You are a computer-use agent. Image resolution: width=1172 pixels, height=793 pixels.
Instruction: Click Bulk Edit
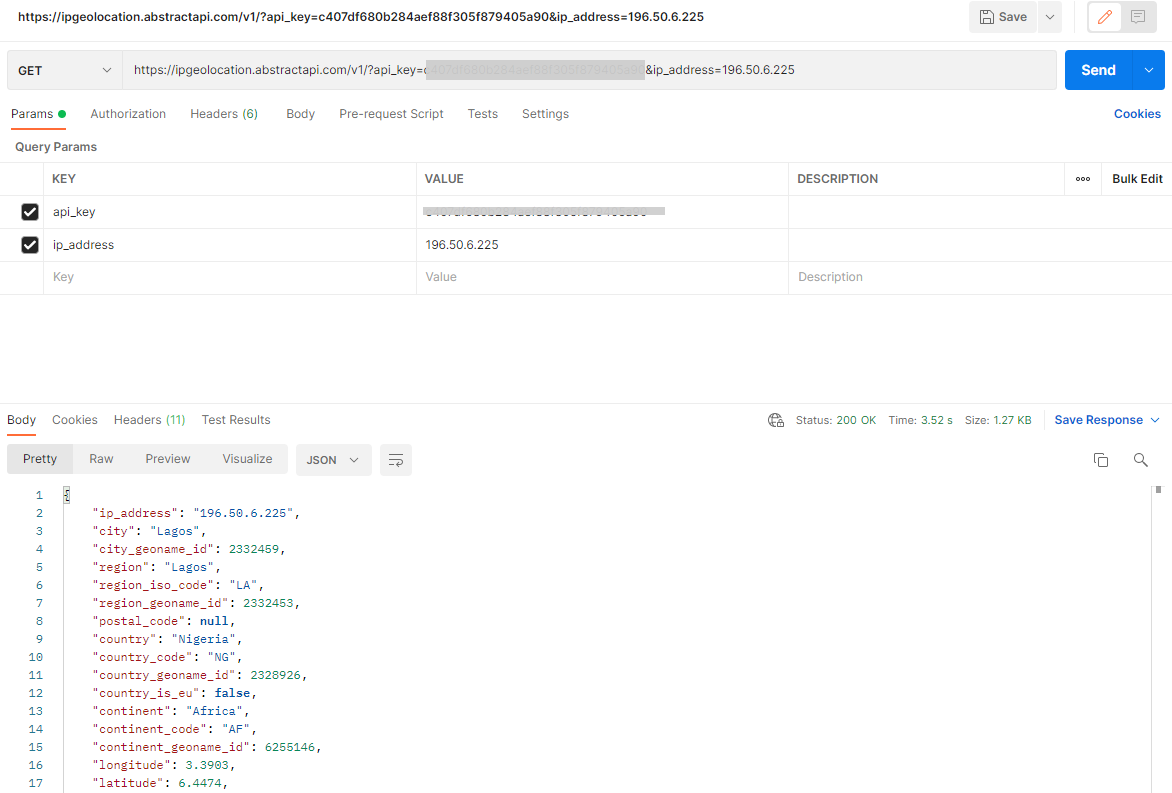(x=1137, y=179)
